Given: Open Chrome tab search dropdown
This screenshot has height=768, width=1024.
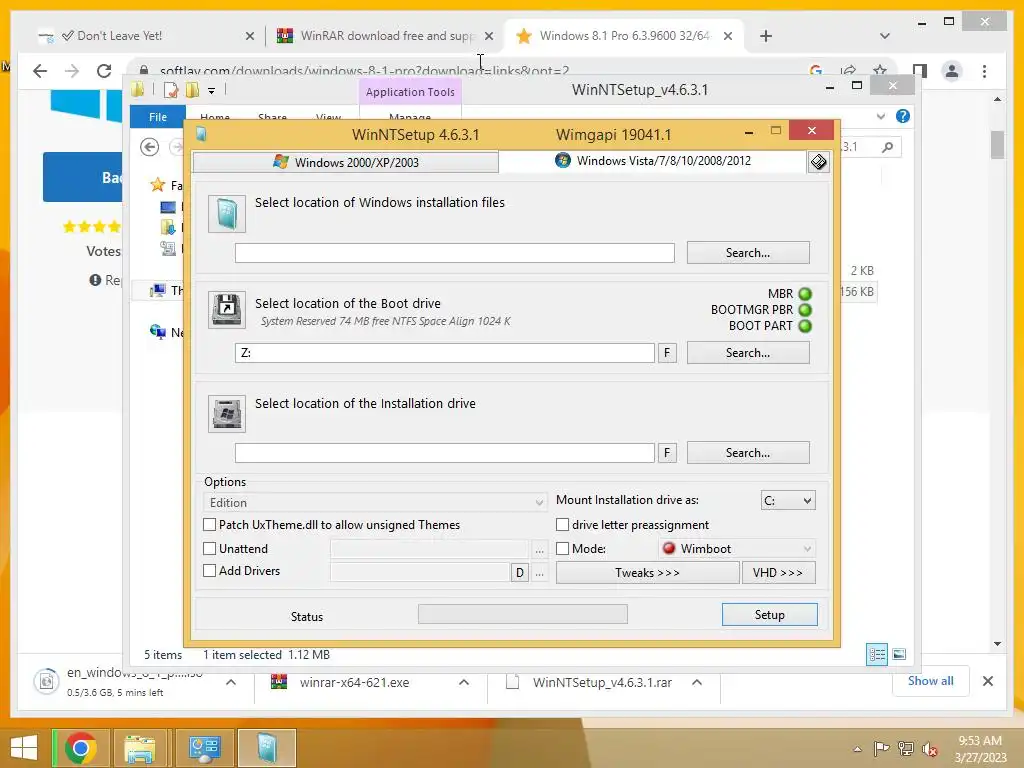Looking at the screenshot, I should (884, 36).
